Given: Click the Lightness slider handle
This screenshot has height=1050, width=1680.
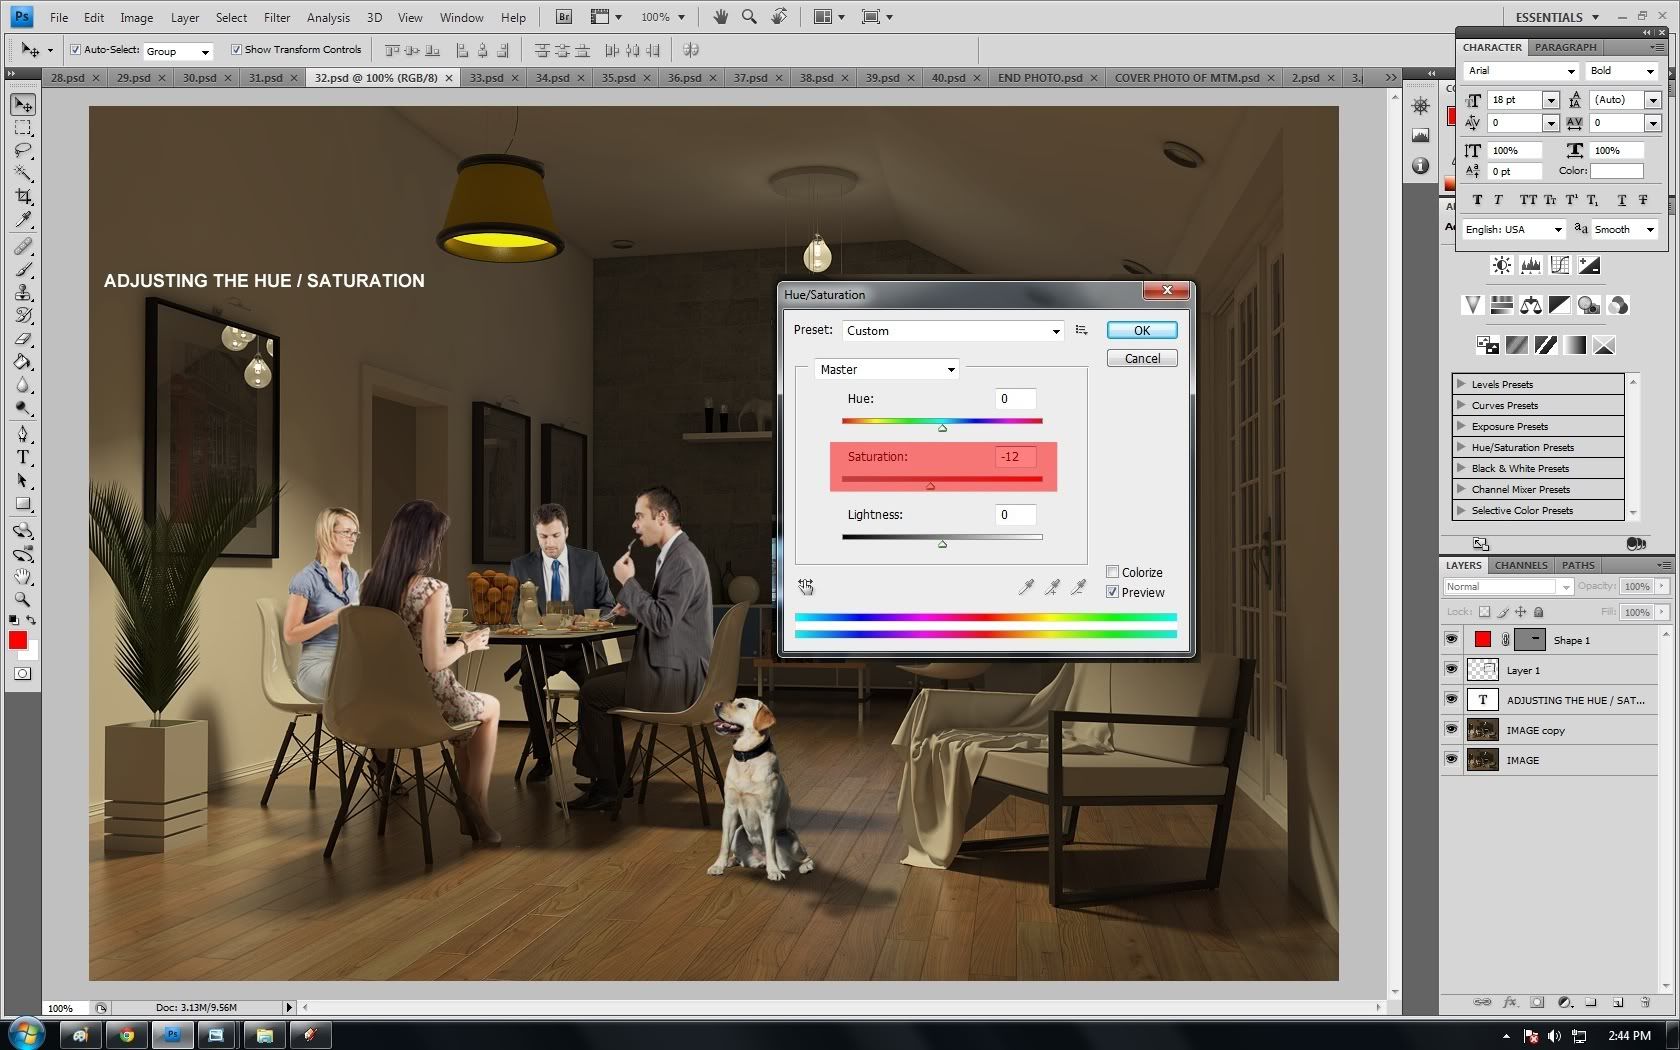Looking at the screenshot, I should [942, 544].
